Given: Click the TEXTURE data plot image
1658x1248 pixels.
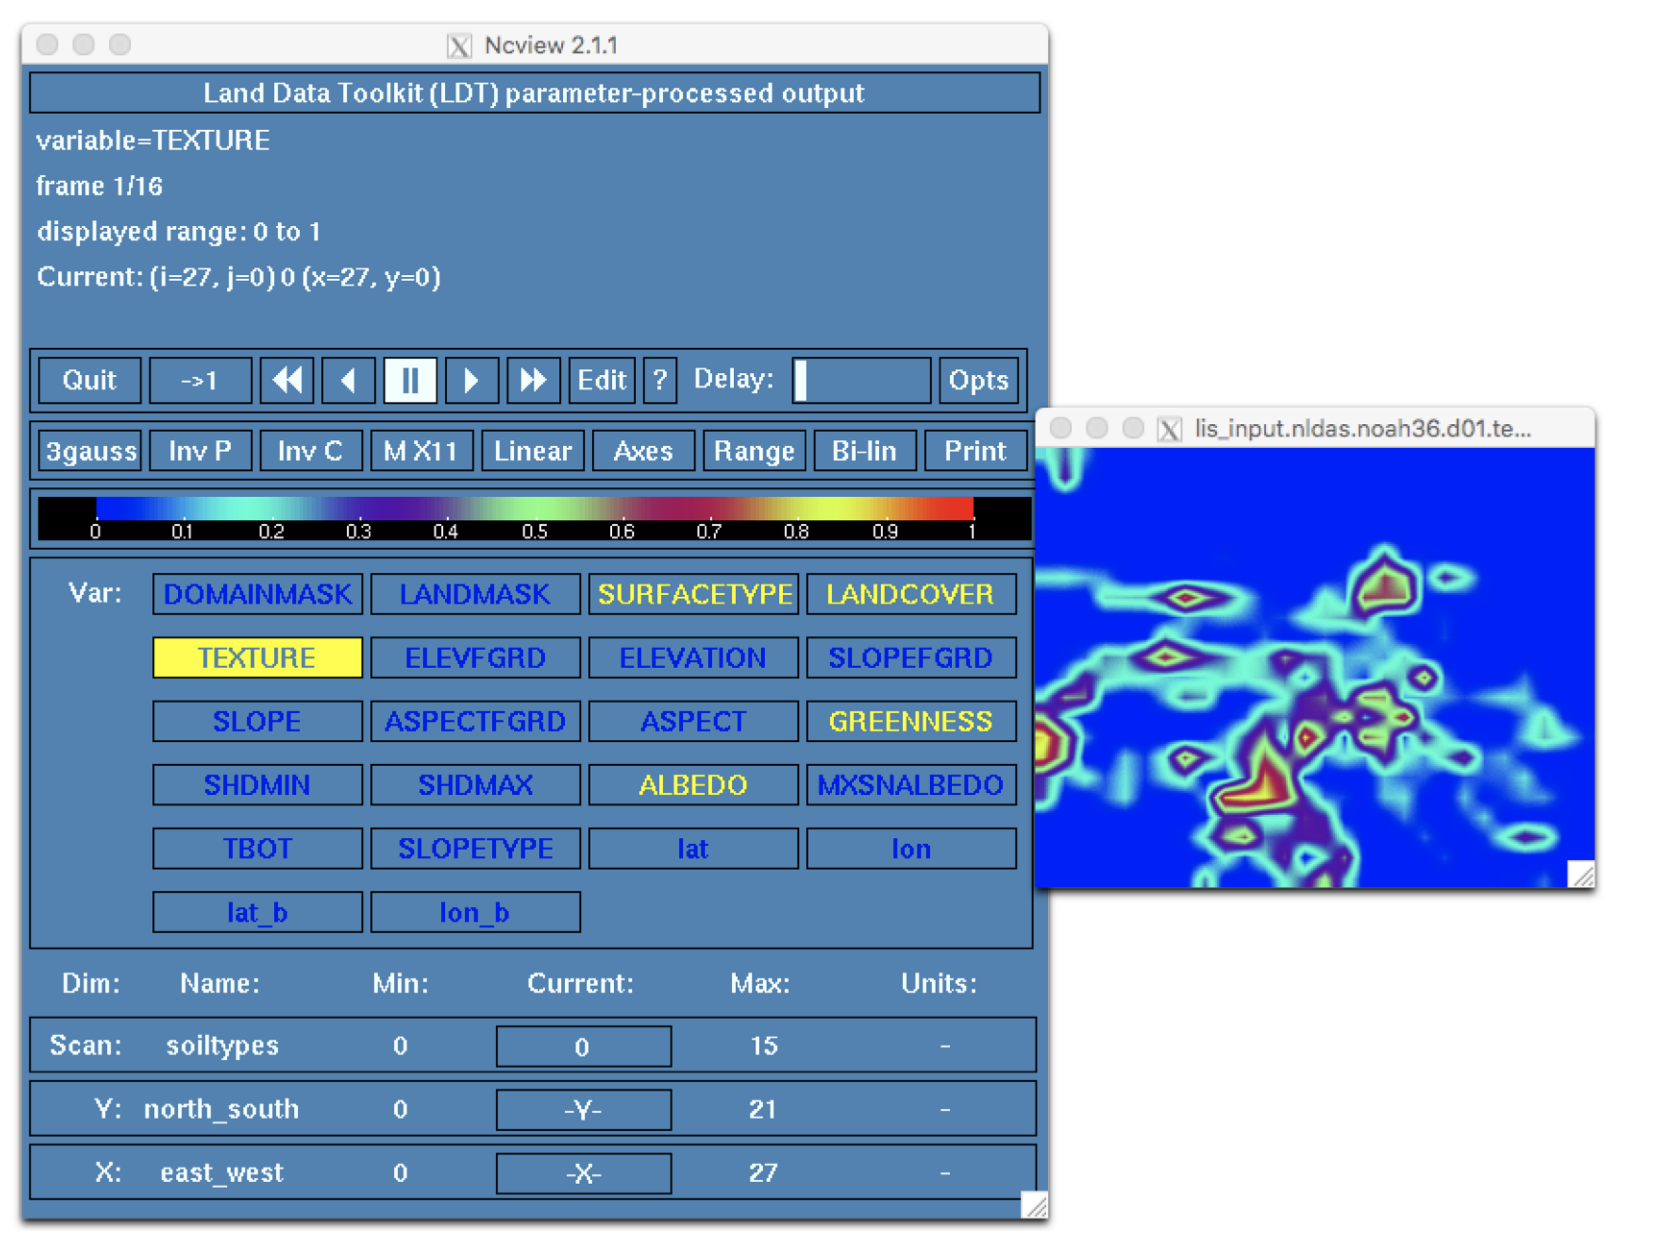Looking at the screenshot, I should click(x=1314, y=667).
